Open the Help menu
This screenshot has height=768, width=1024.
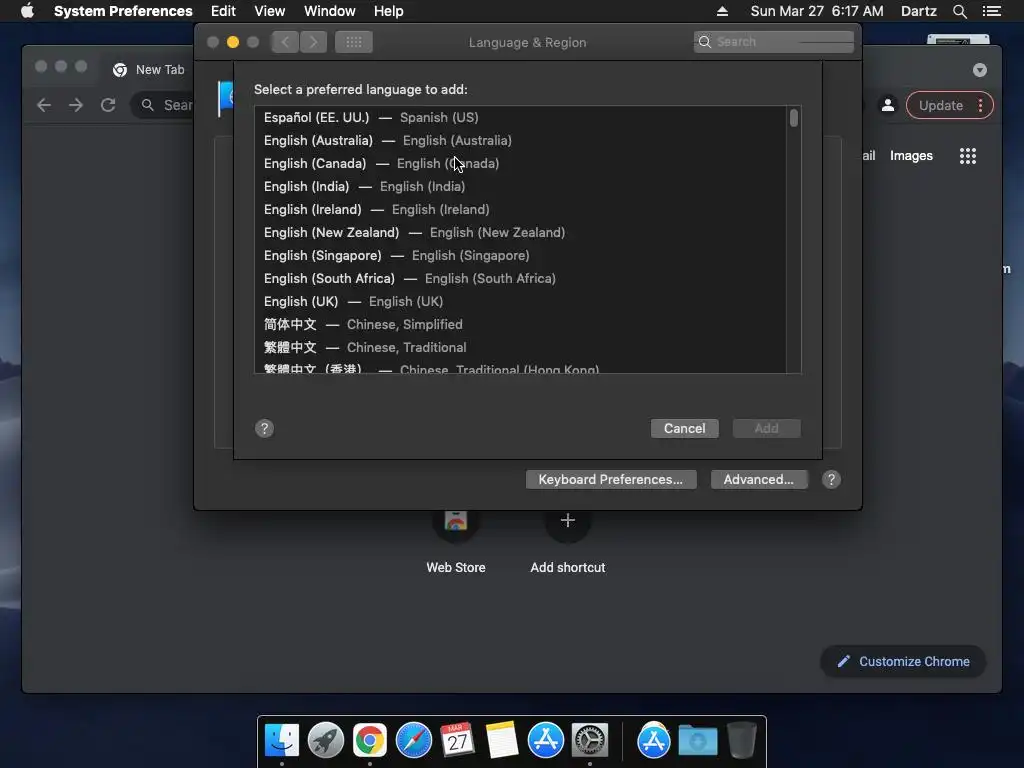[x=389, y=11]
